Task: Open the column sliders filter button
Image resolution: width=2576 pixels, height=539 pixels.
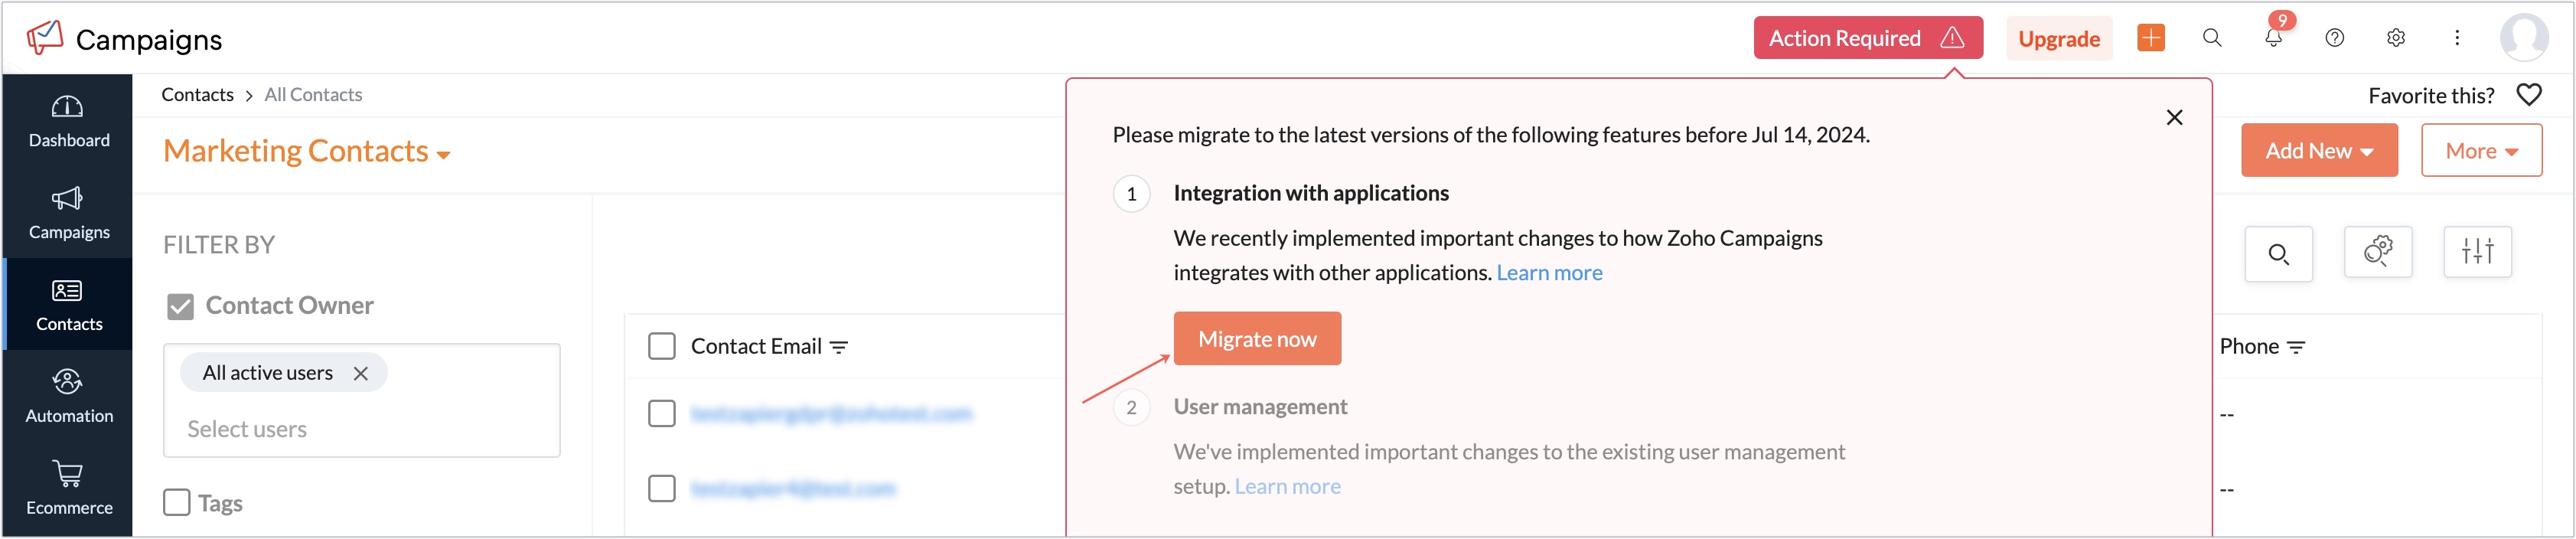Action: point(2477,251)
